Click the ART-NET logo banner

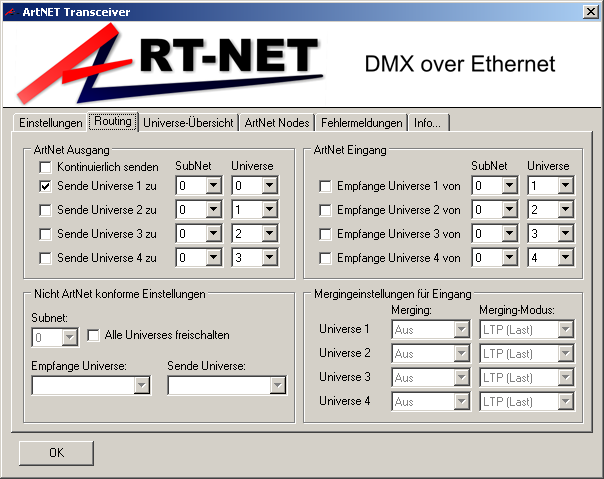[x=170, y=64]
